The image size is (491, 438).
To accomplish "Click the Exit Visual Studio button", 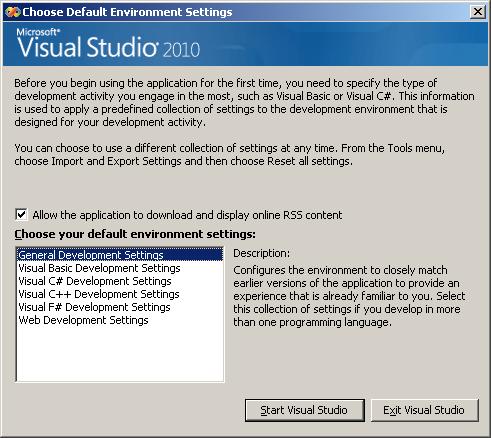I will pos(425,410).
